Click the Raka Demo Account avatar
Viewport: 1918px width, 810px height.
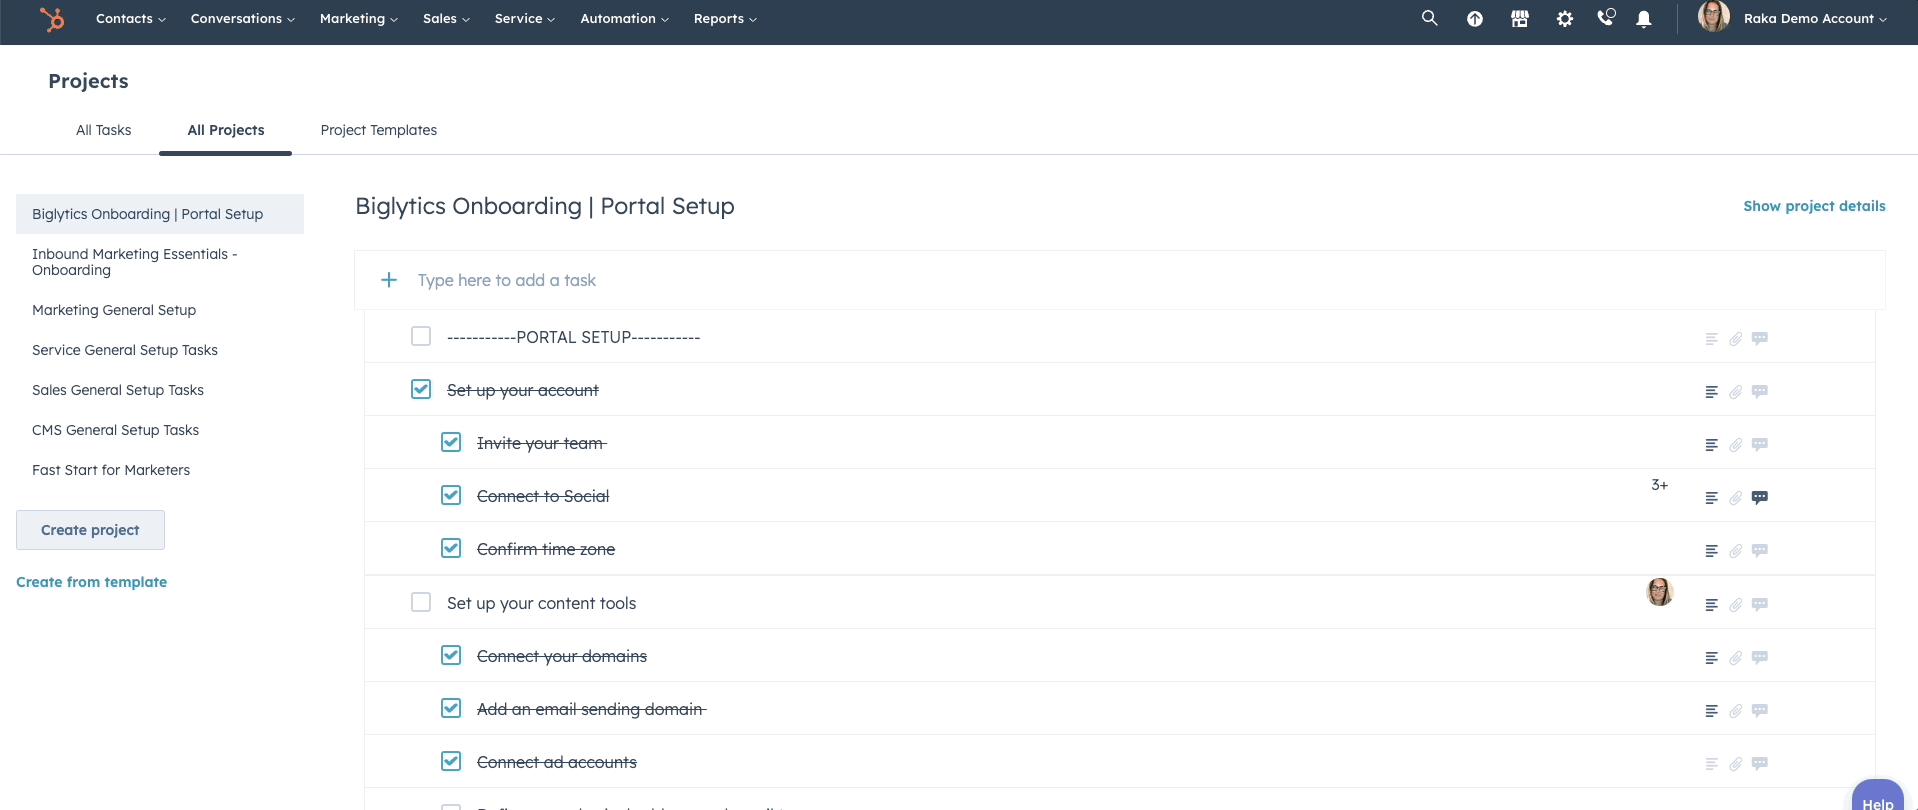click(x=1714, y=16)
